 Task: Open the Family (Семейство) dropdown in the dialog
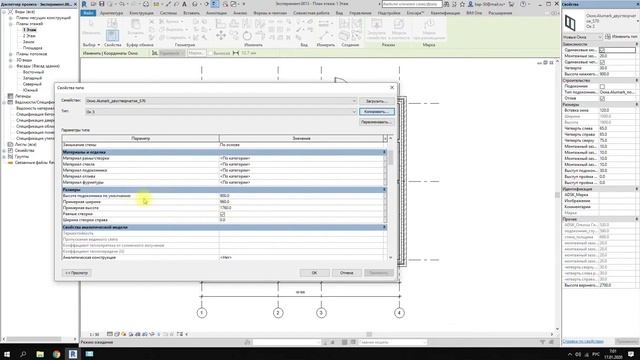(x=354, y=101)
